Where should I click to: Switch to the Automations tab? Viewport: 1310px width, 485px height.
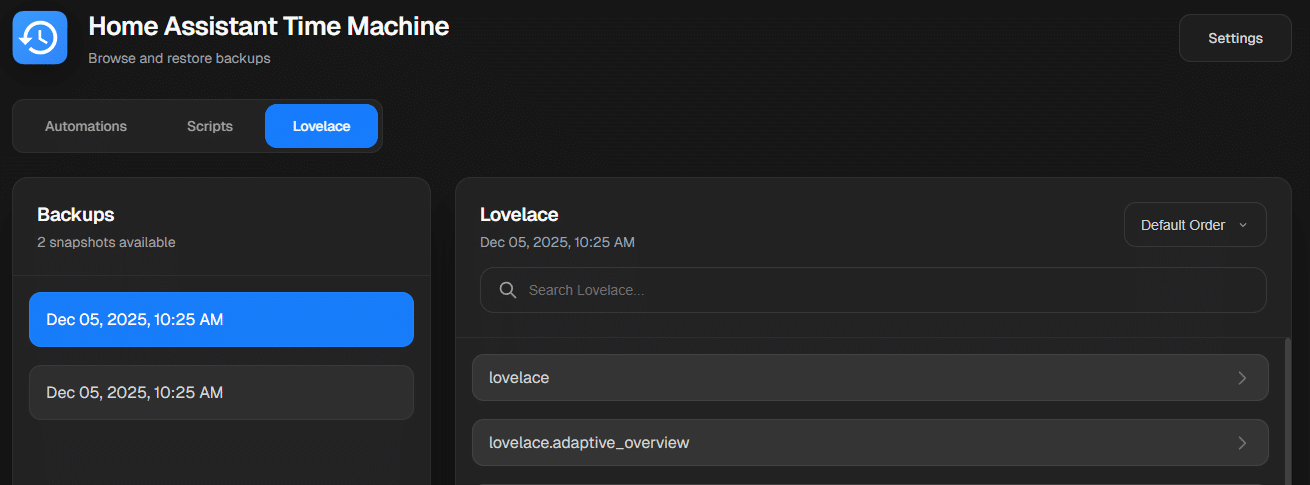(x=86, y=126)
